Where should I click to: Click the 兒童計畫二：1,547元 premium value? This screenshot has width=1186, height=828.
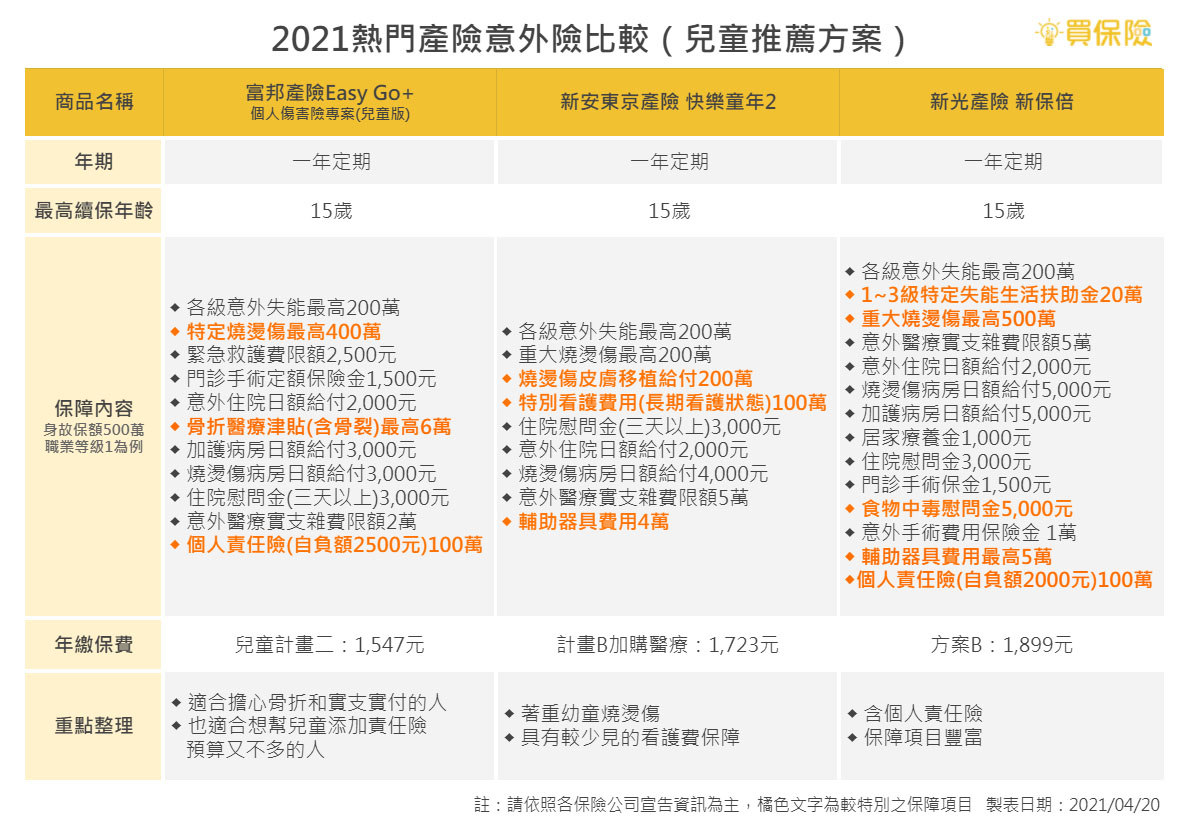[x=328, y=644]
